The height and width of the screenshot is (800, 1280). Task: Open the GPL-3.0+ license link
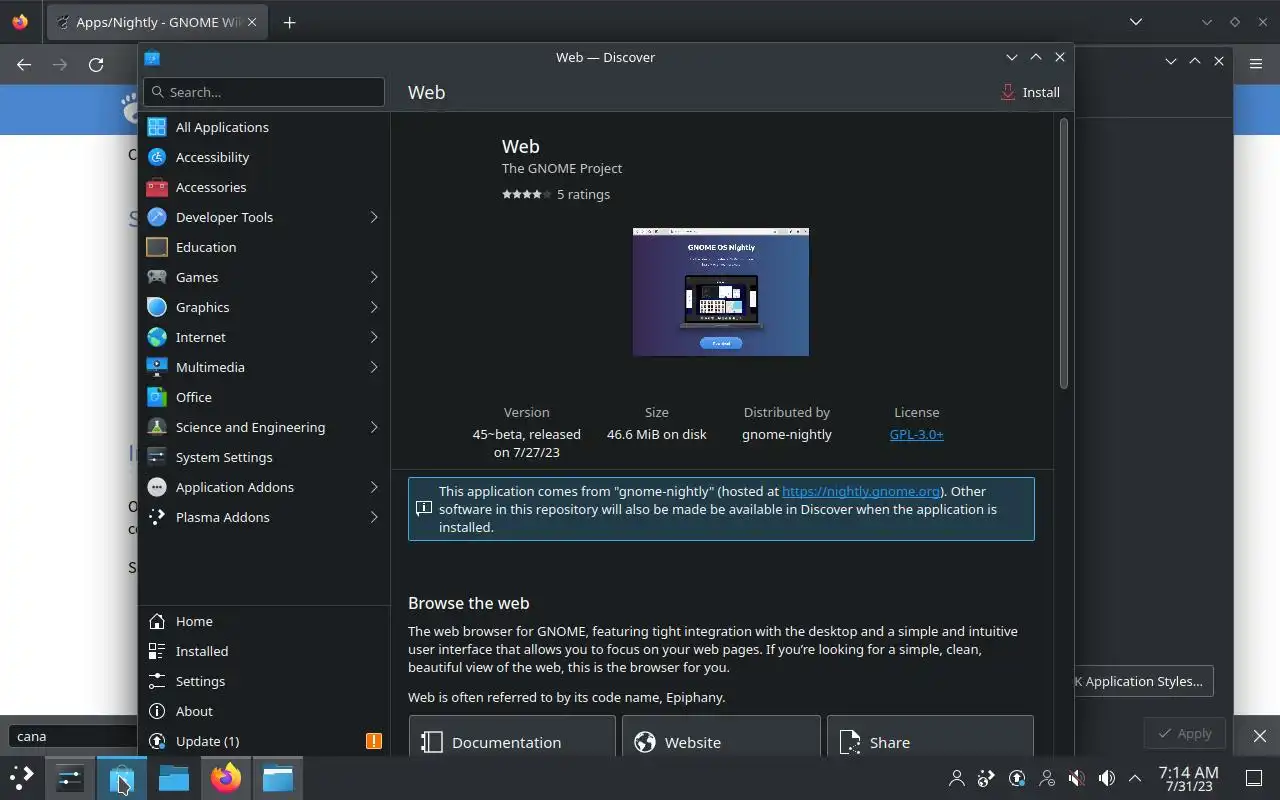[916, 434]
